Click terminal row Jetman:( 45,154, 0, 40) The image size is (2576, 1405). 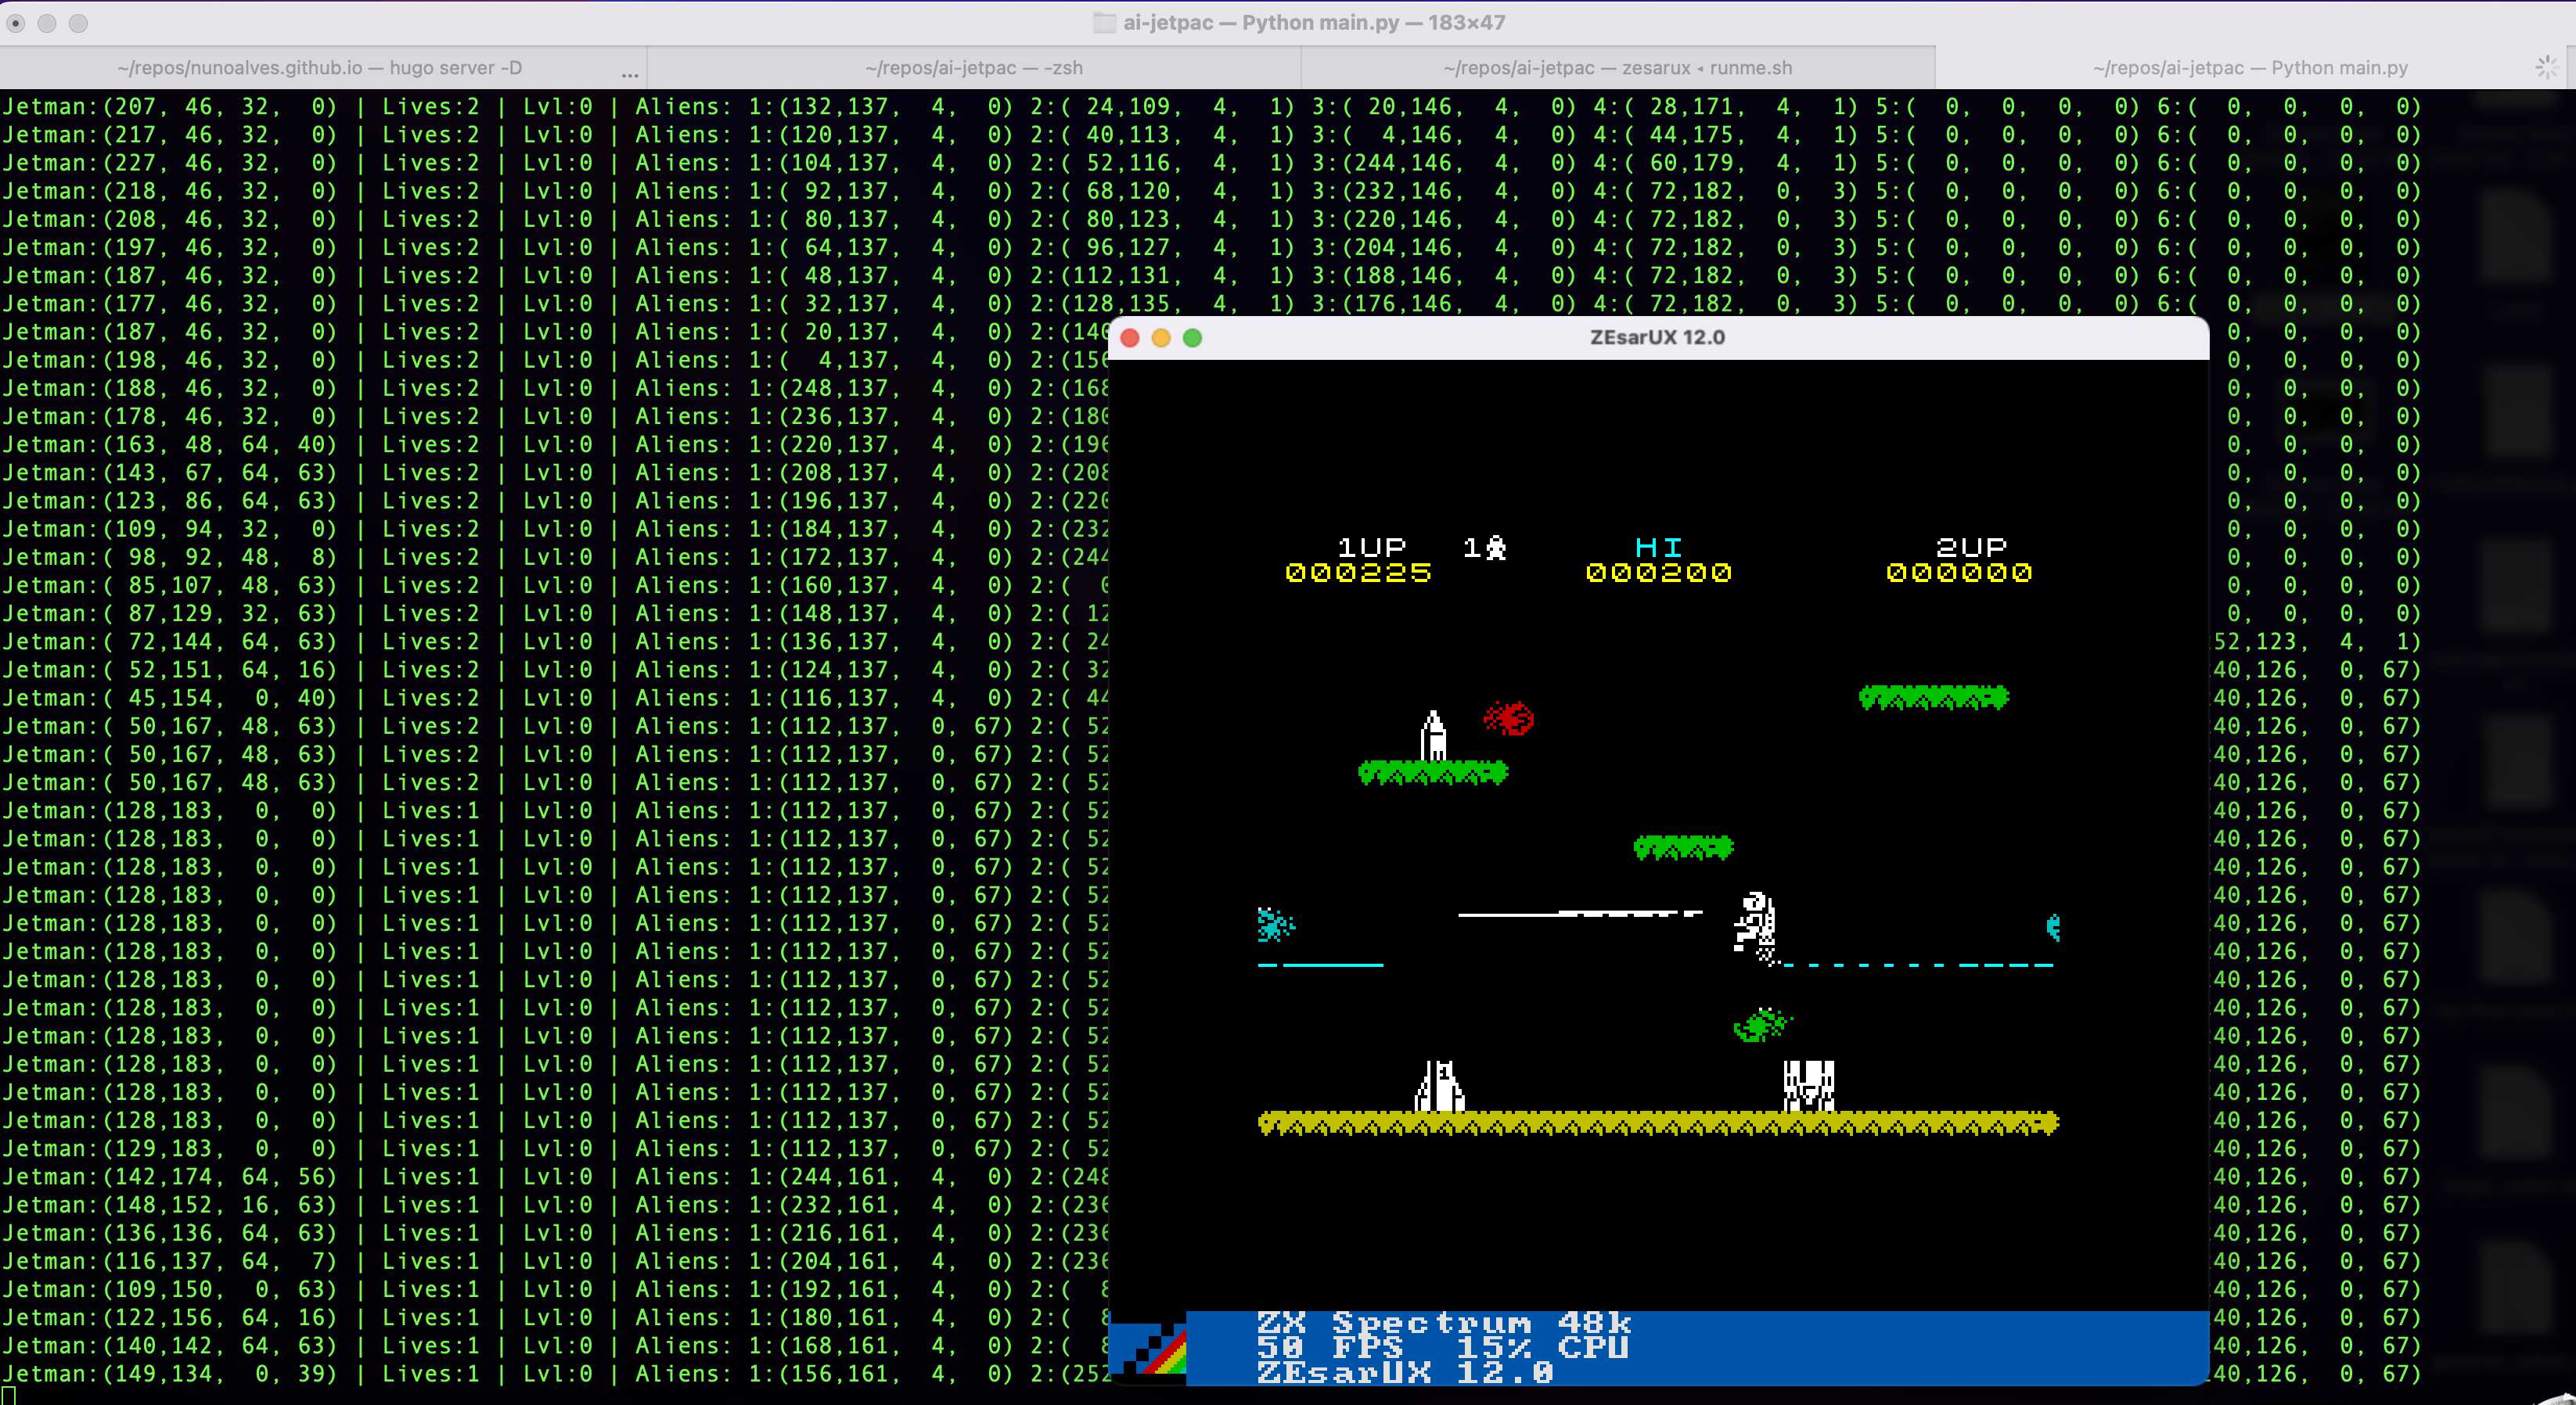coord(554,698)
